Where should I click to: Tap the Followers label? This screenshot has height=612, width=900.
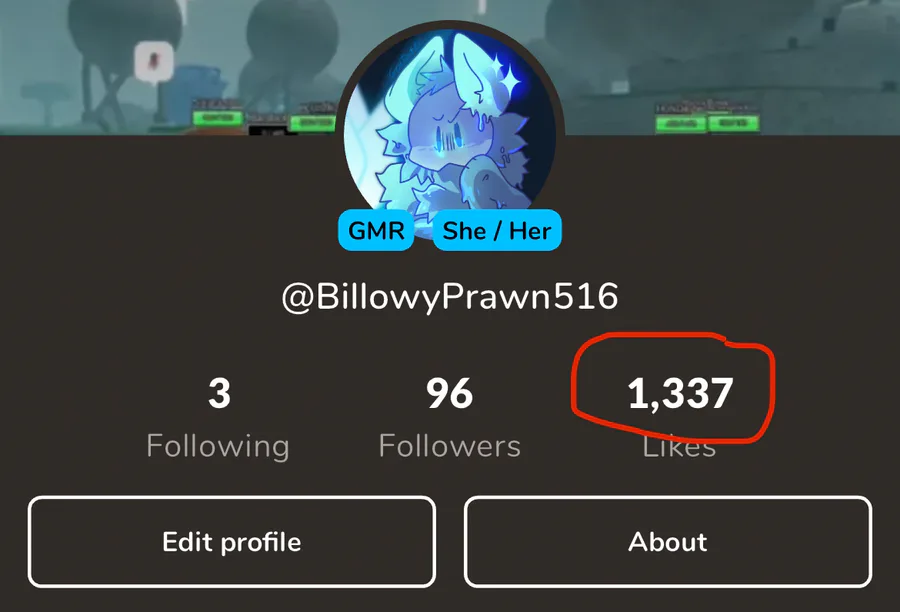(x=449, y=446)
